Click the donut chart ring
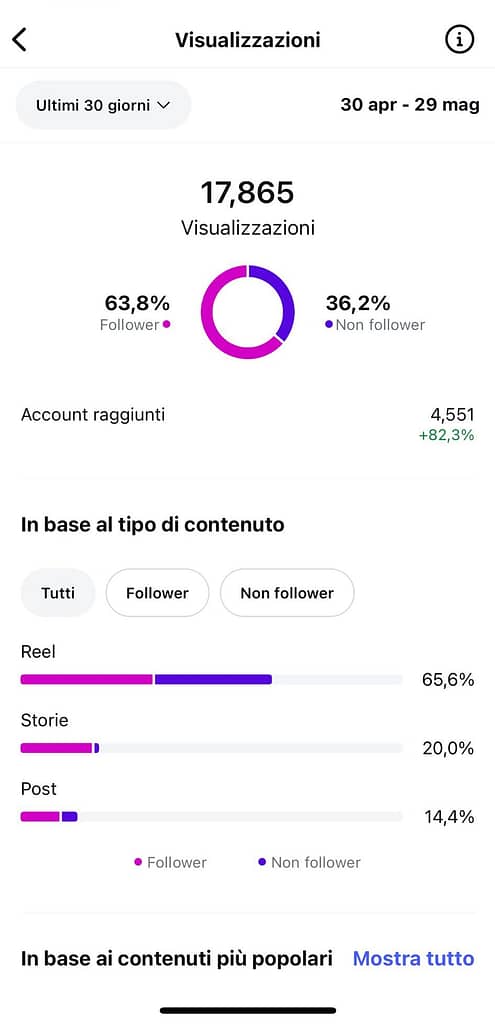The image size is (495, 1024). (x=248, y=312)
